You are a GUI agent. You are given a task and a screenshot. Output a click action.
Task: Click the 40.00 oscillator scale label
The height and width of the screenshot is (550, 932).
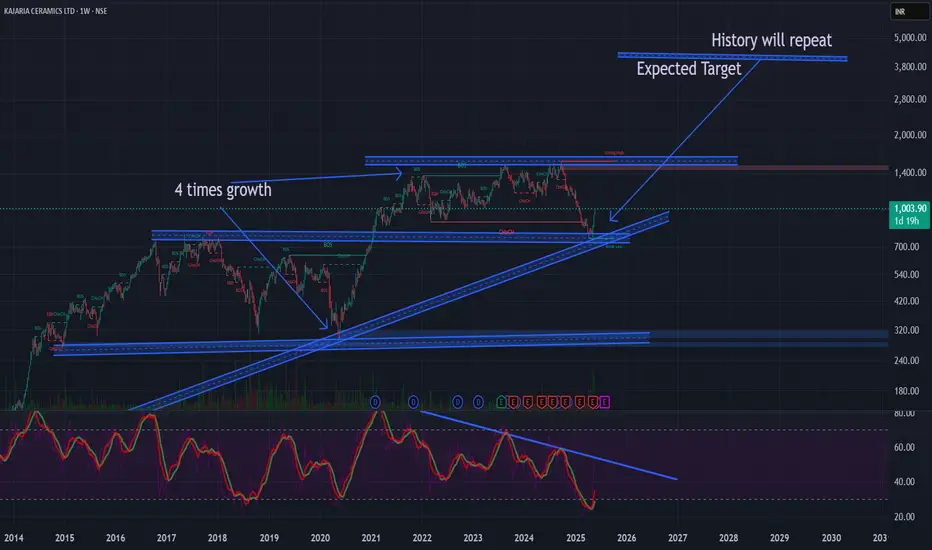(x=904, y=482)
